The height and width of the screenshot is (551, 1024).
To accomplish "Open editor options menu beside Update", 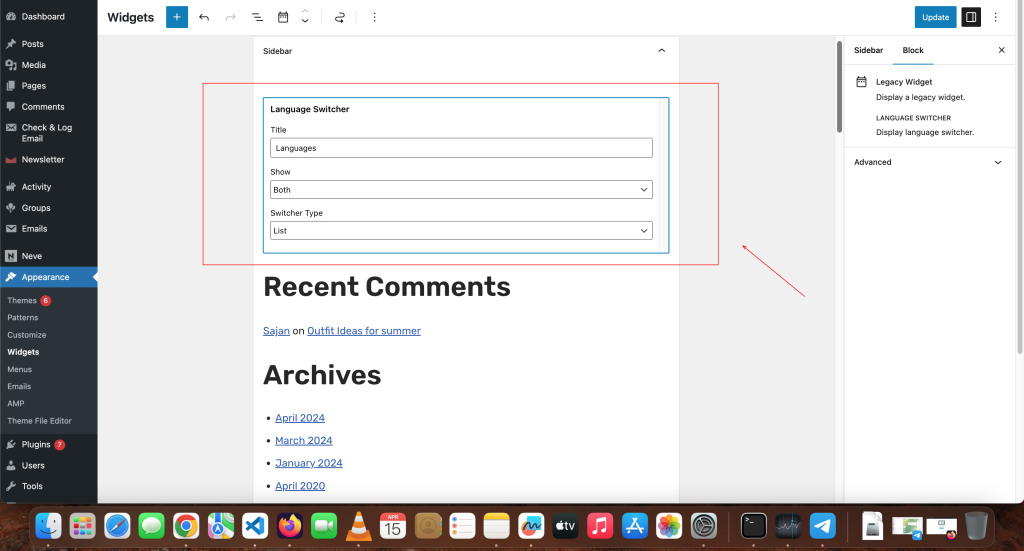I will point(995,18).
